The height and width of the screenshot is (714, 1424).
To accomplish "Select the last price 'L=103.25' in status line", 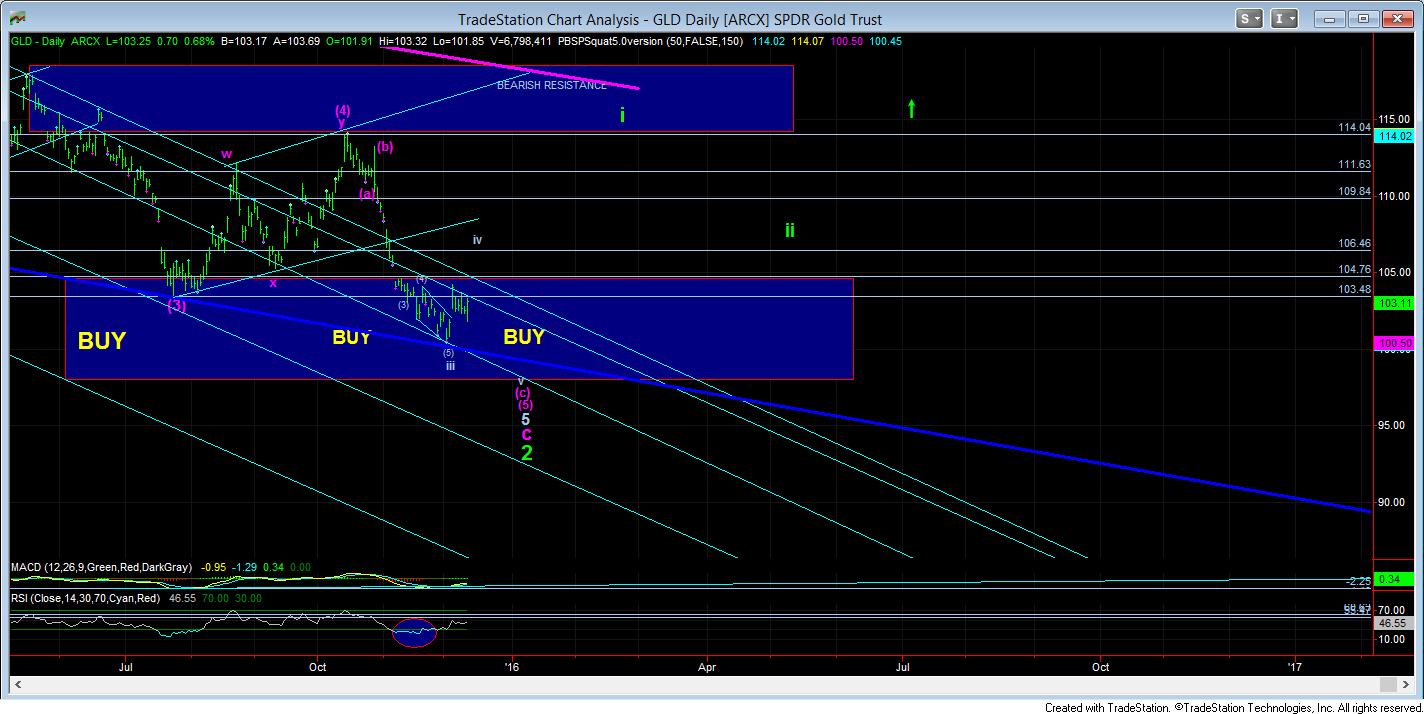I will (x=131, y=41).
